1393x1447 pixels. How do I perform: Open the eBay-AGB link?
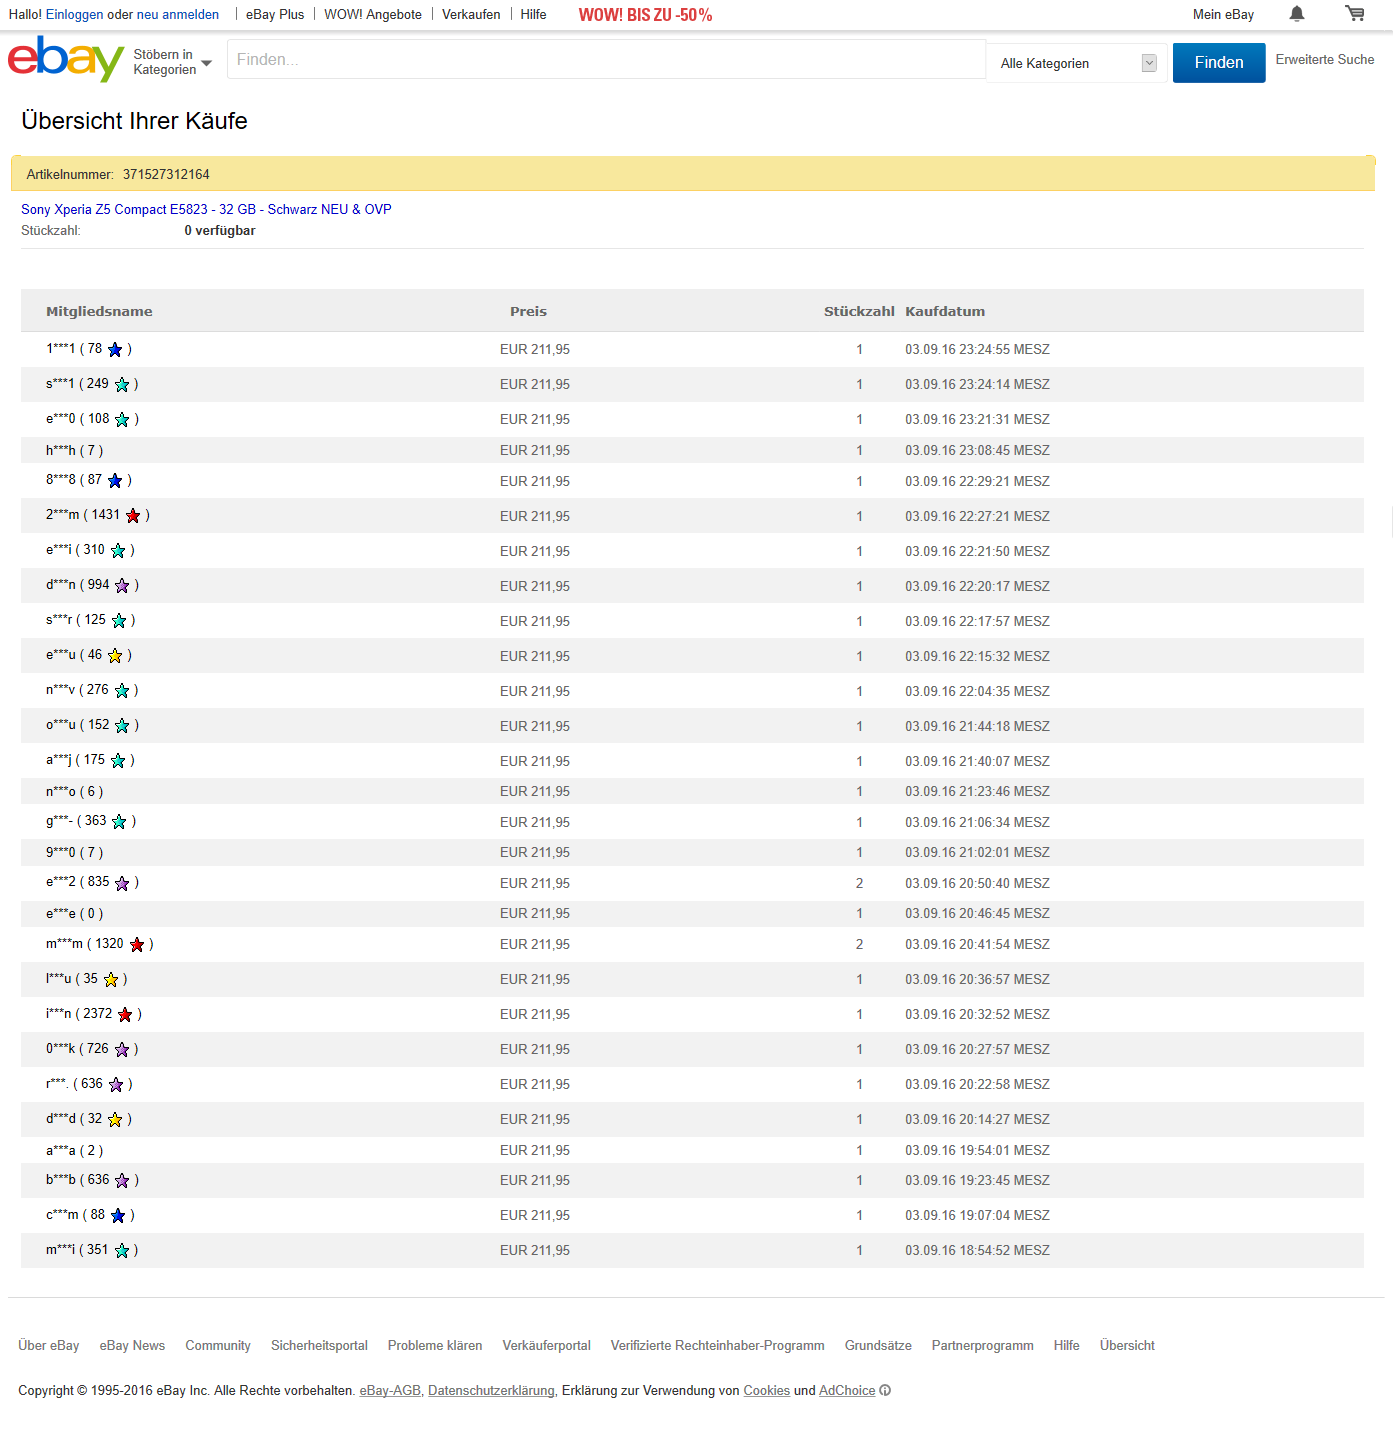(390, 1390)
